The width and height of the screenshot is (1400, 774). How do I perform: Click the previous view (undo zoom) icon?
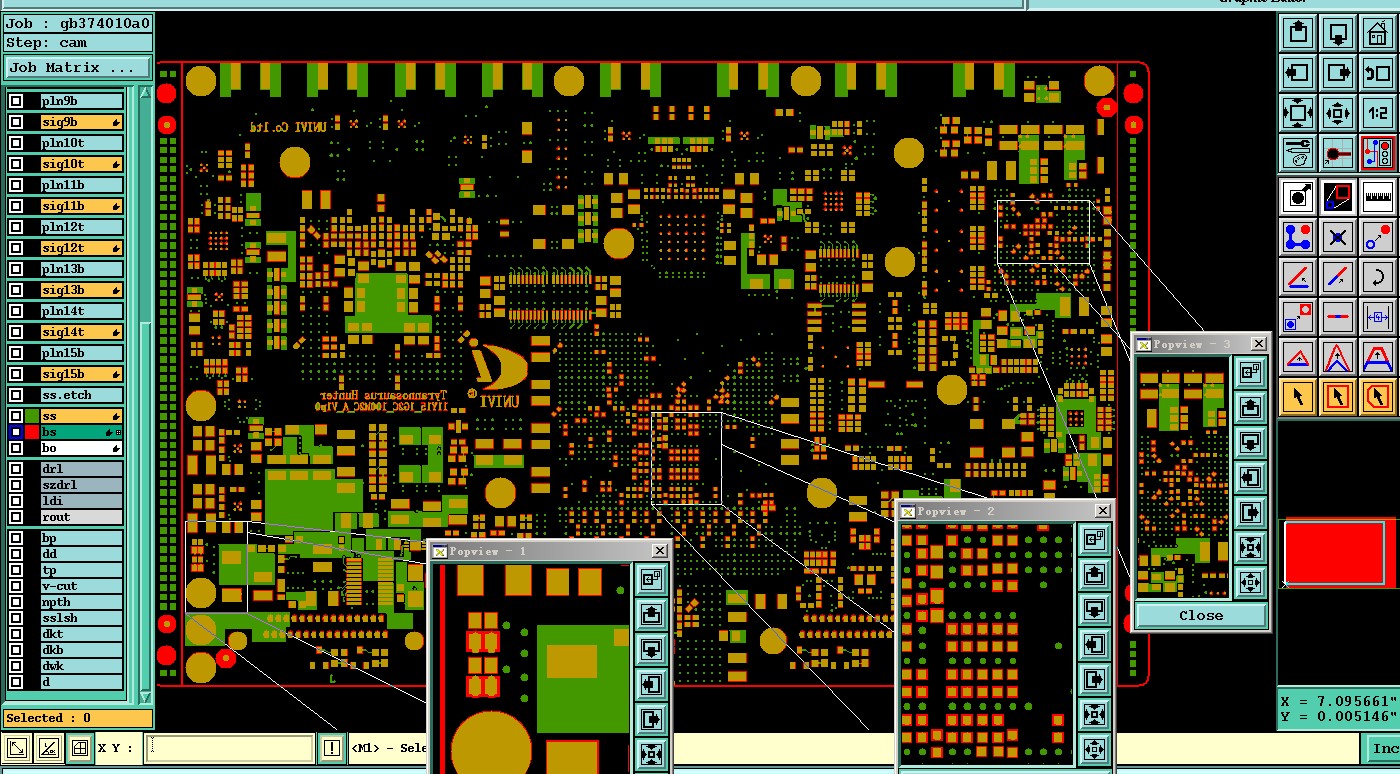point(1378,72)
